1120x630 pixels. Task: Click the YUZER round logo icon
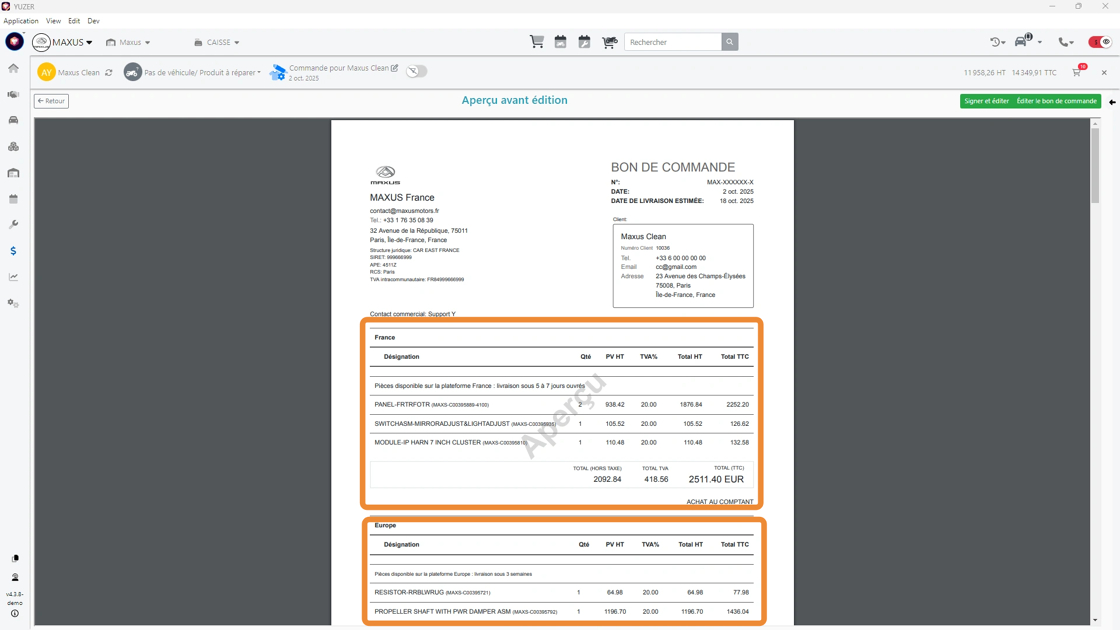point(14,42)
